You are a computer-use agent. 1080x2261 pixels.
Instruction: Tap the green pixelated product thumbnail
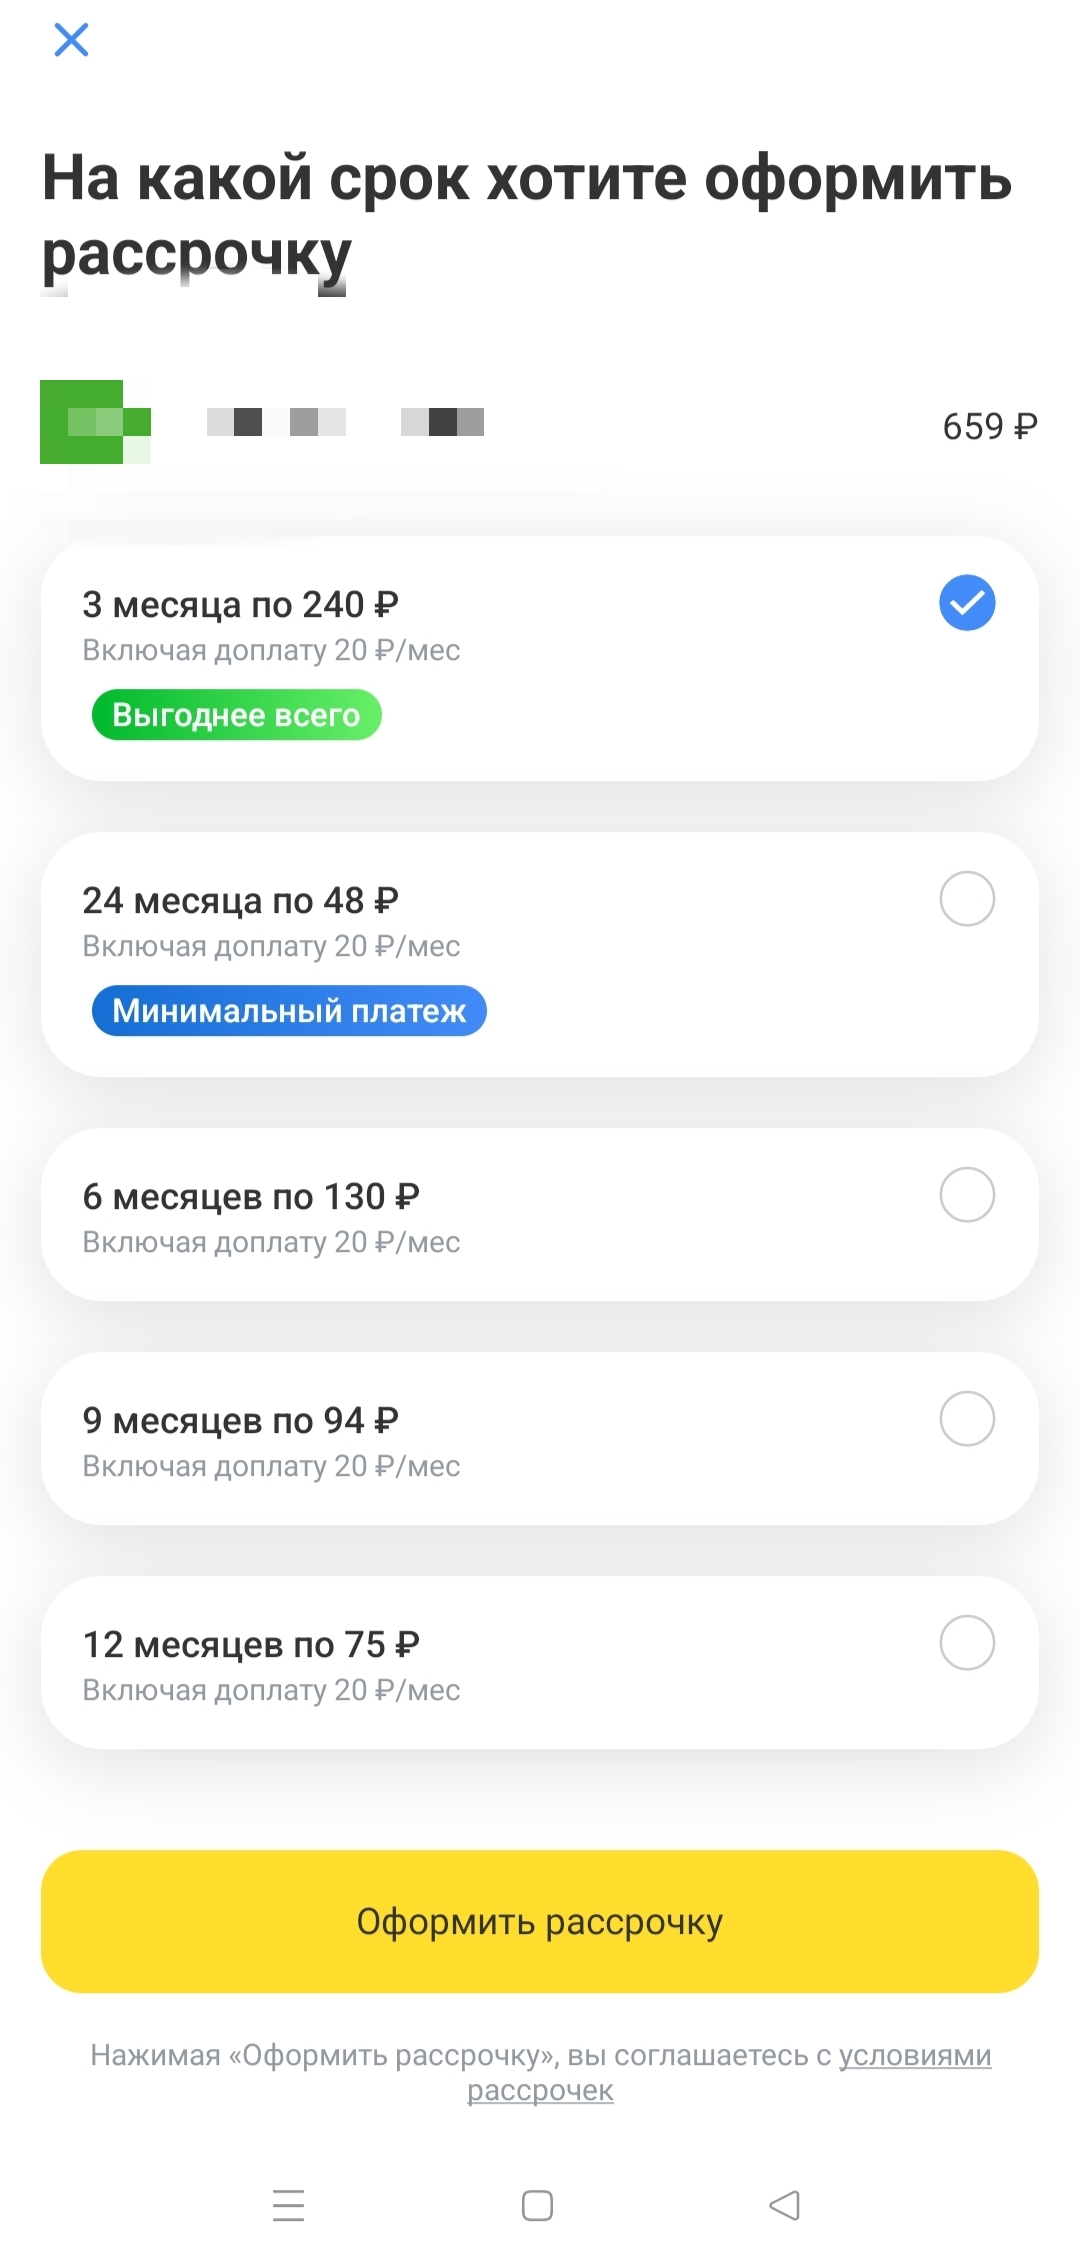(95, 422)
